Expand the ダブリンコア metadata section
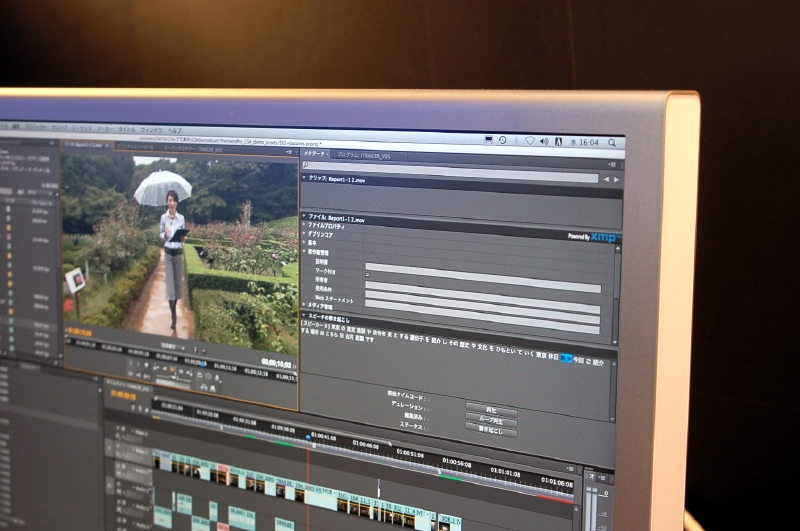800x531 pixels. point(305,235)
